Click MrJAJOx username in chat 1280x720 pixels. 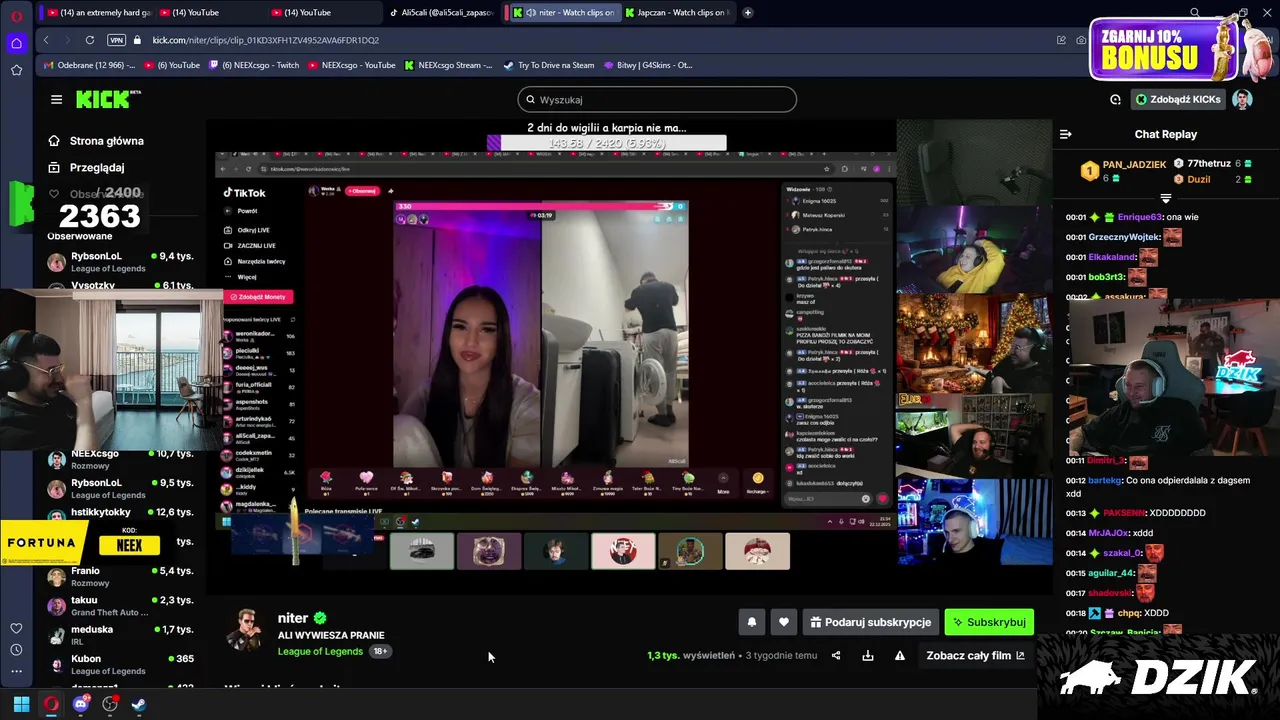coord(1108,533)
